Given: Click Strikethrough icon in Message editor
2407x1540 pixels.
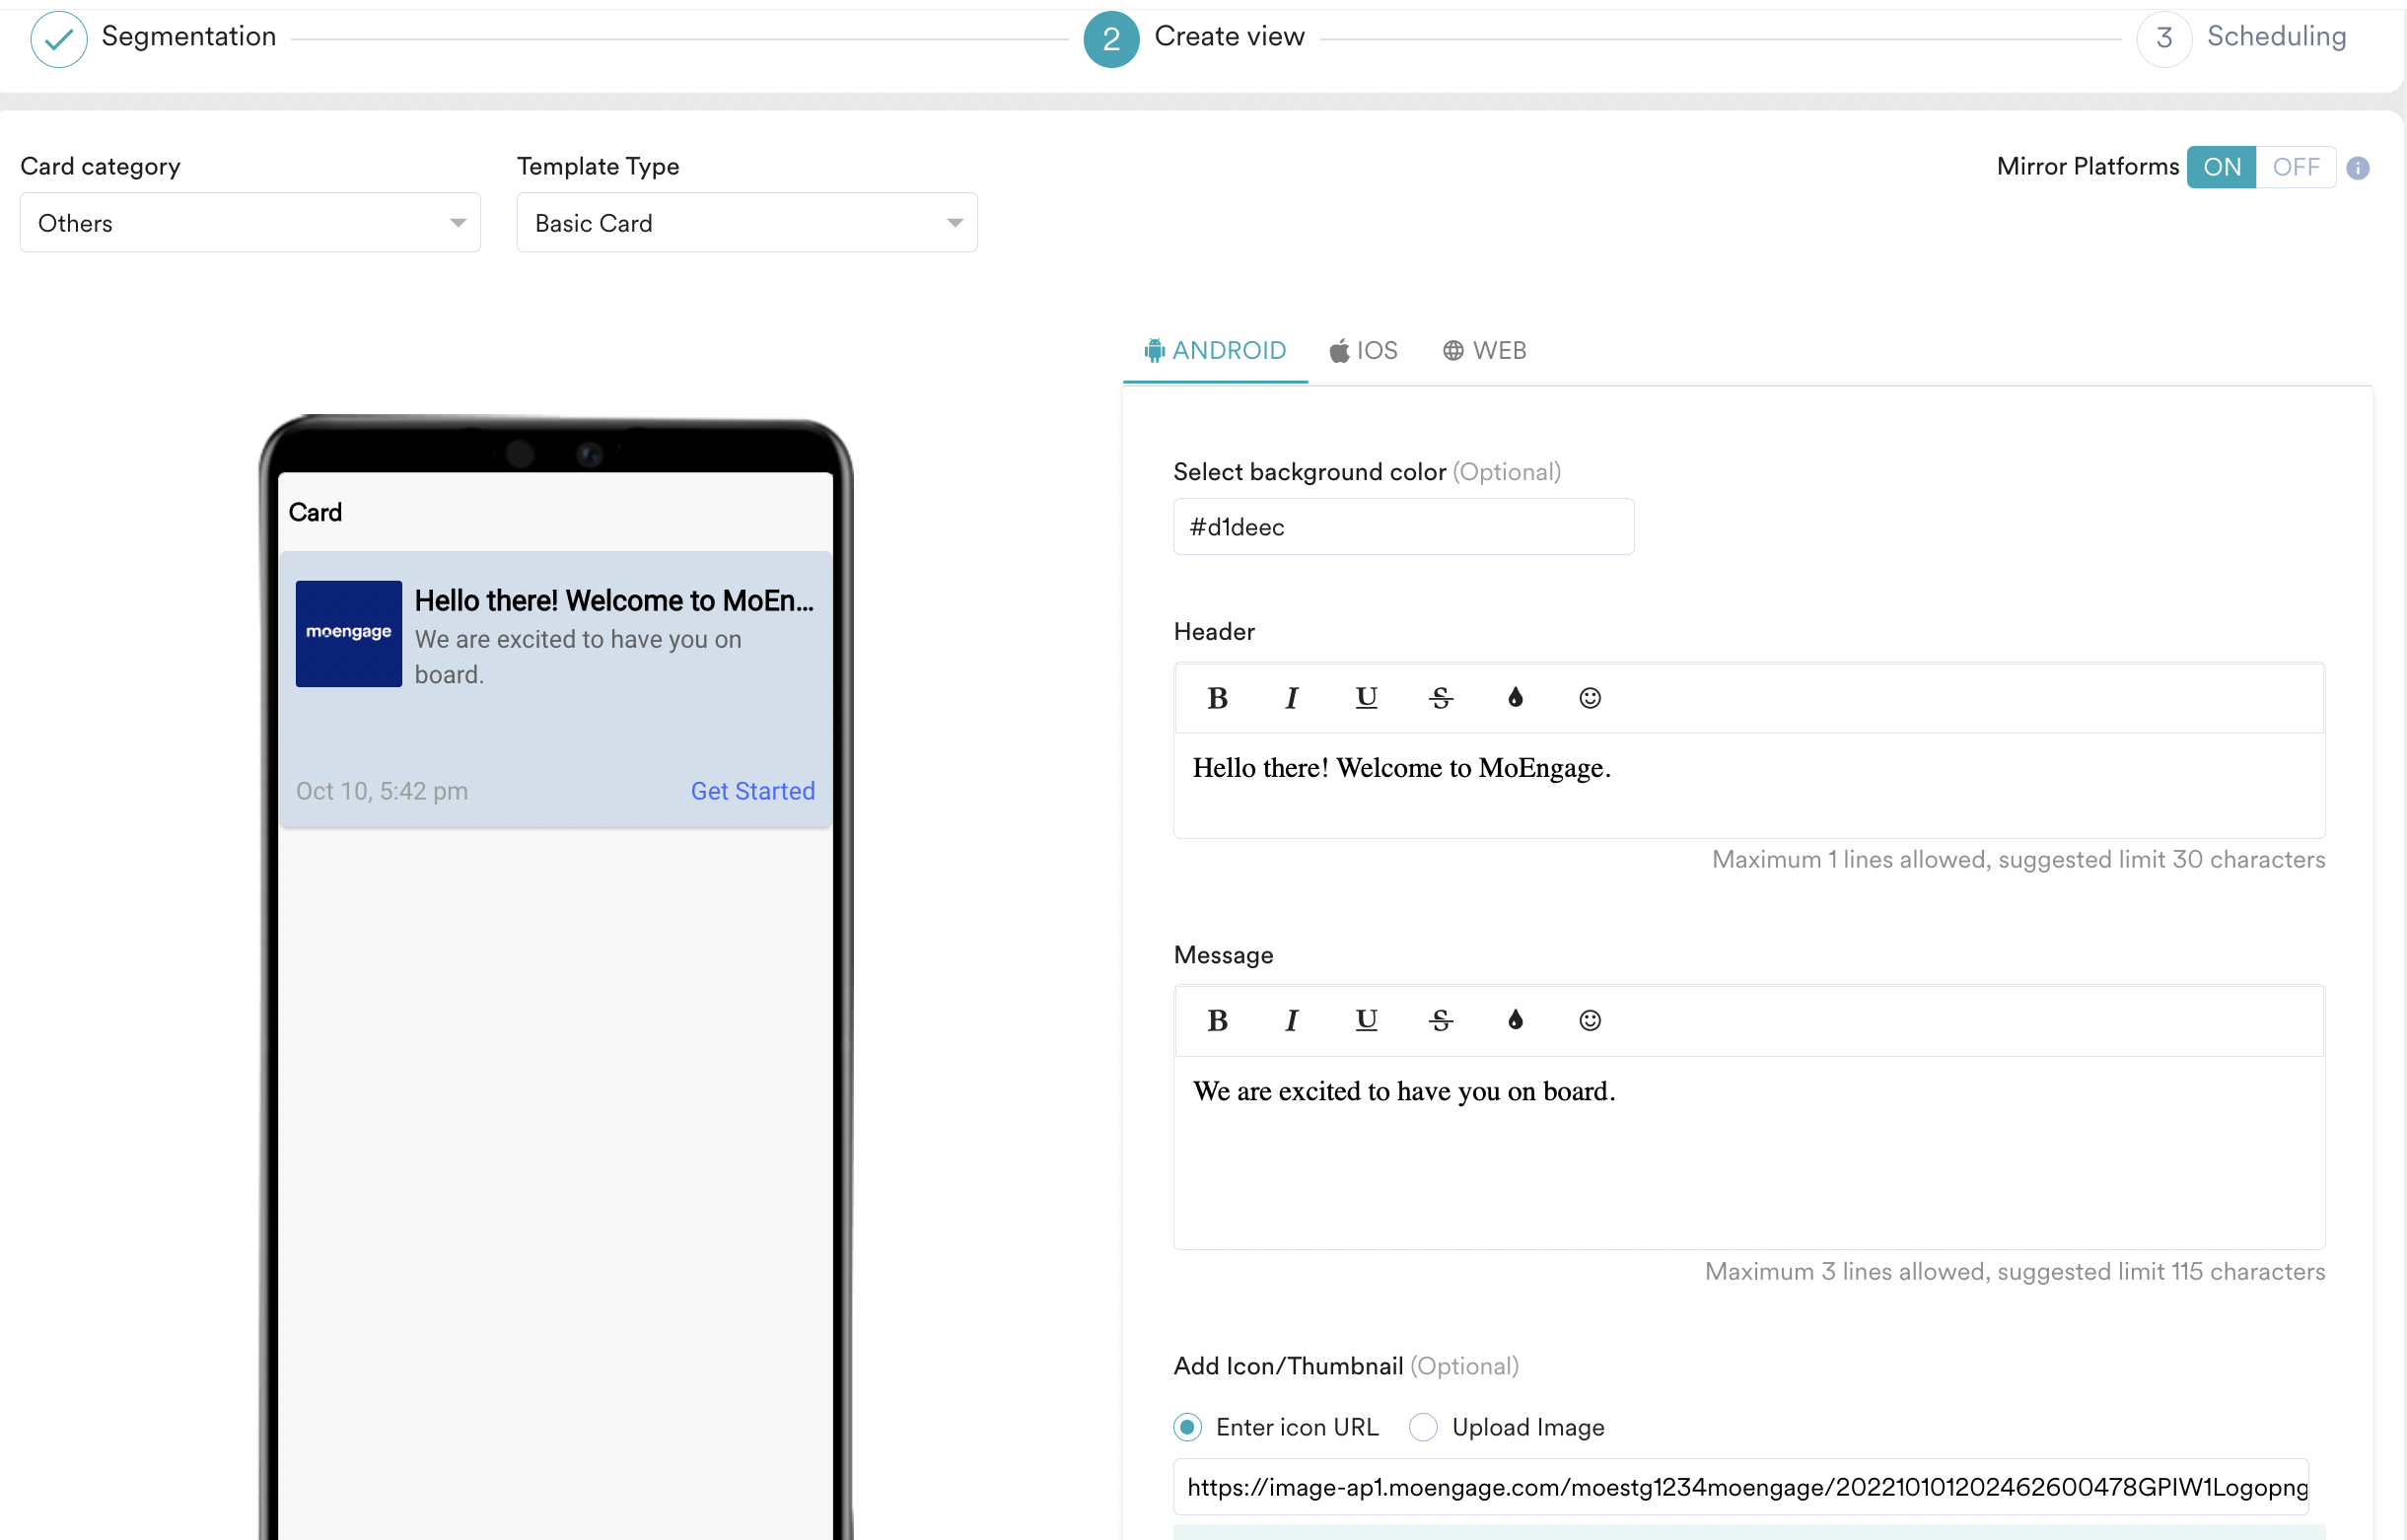Looking at the screenshot, I should [1440, 1020].
